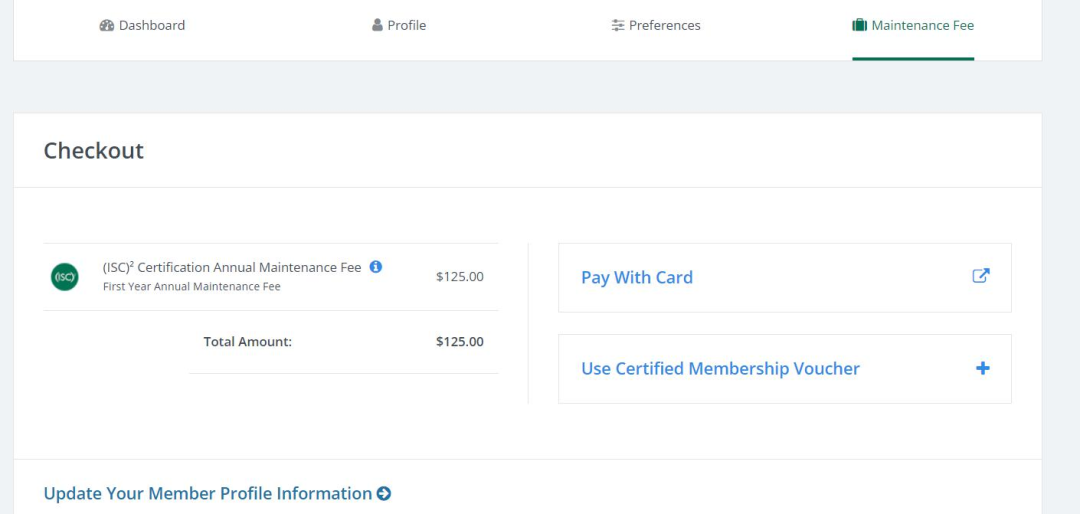
Task: Click Use Certified Membership Voucher text
Action: [x=720, y=369]
